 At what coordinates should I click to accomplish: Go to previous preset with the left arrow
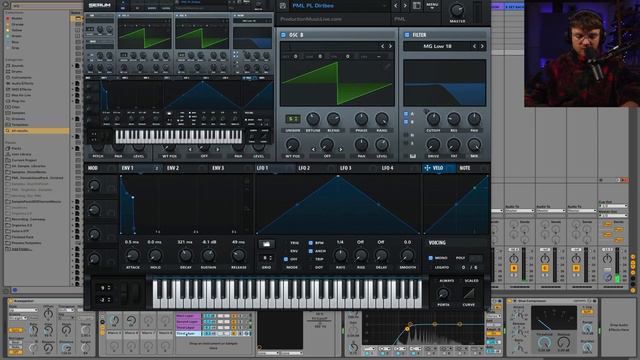(396, 6)
